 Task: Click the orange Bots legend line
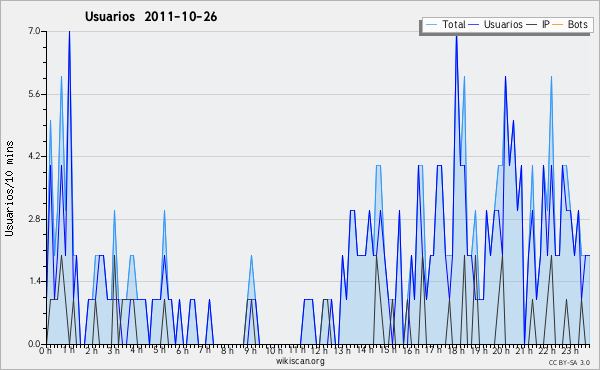click(x=558, y=25)
